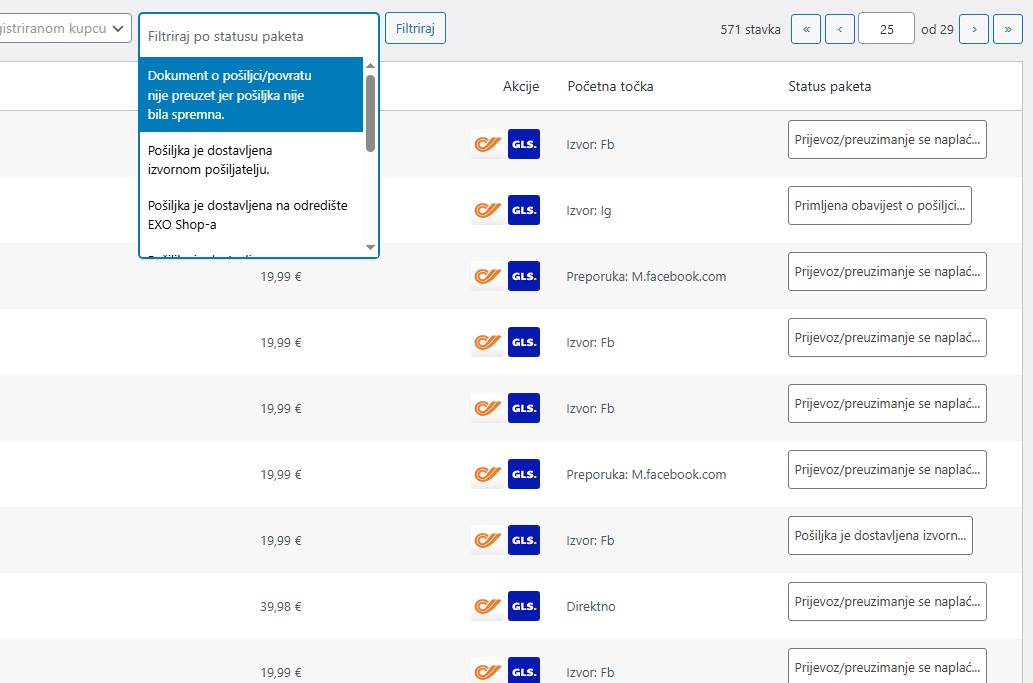Click the orange courier icon in the Direktno row
This screenshot has width=1033, height=683.
pos(487,606)
